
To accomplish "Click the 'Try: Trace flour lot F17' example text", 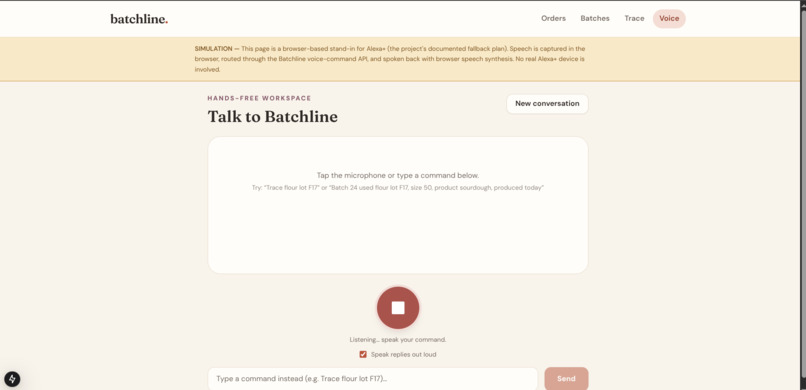I will pyautogui.click(x=398, y=188).
